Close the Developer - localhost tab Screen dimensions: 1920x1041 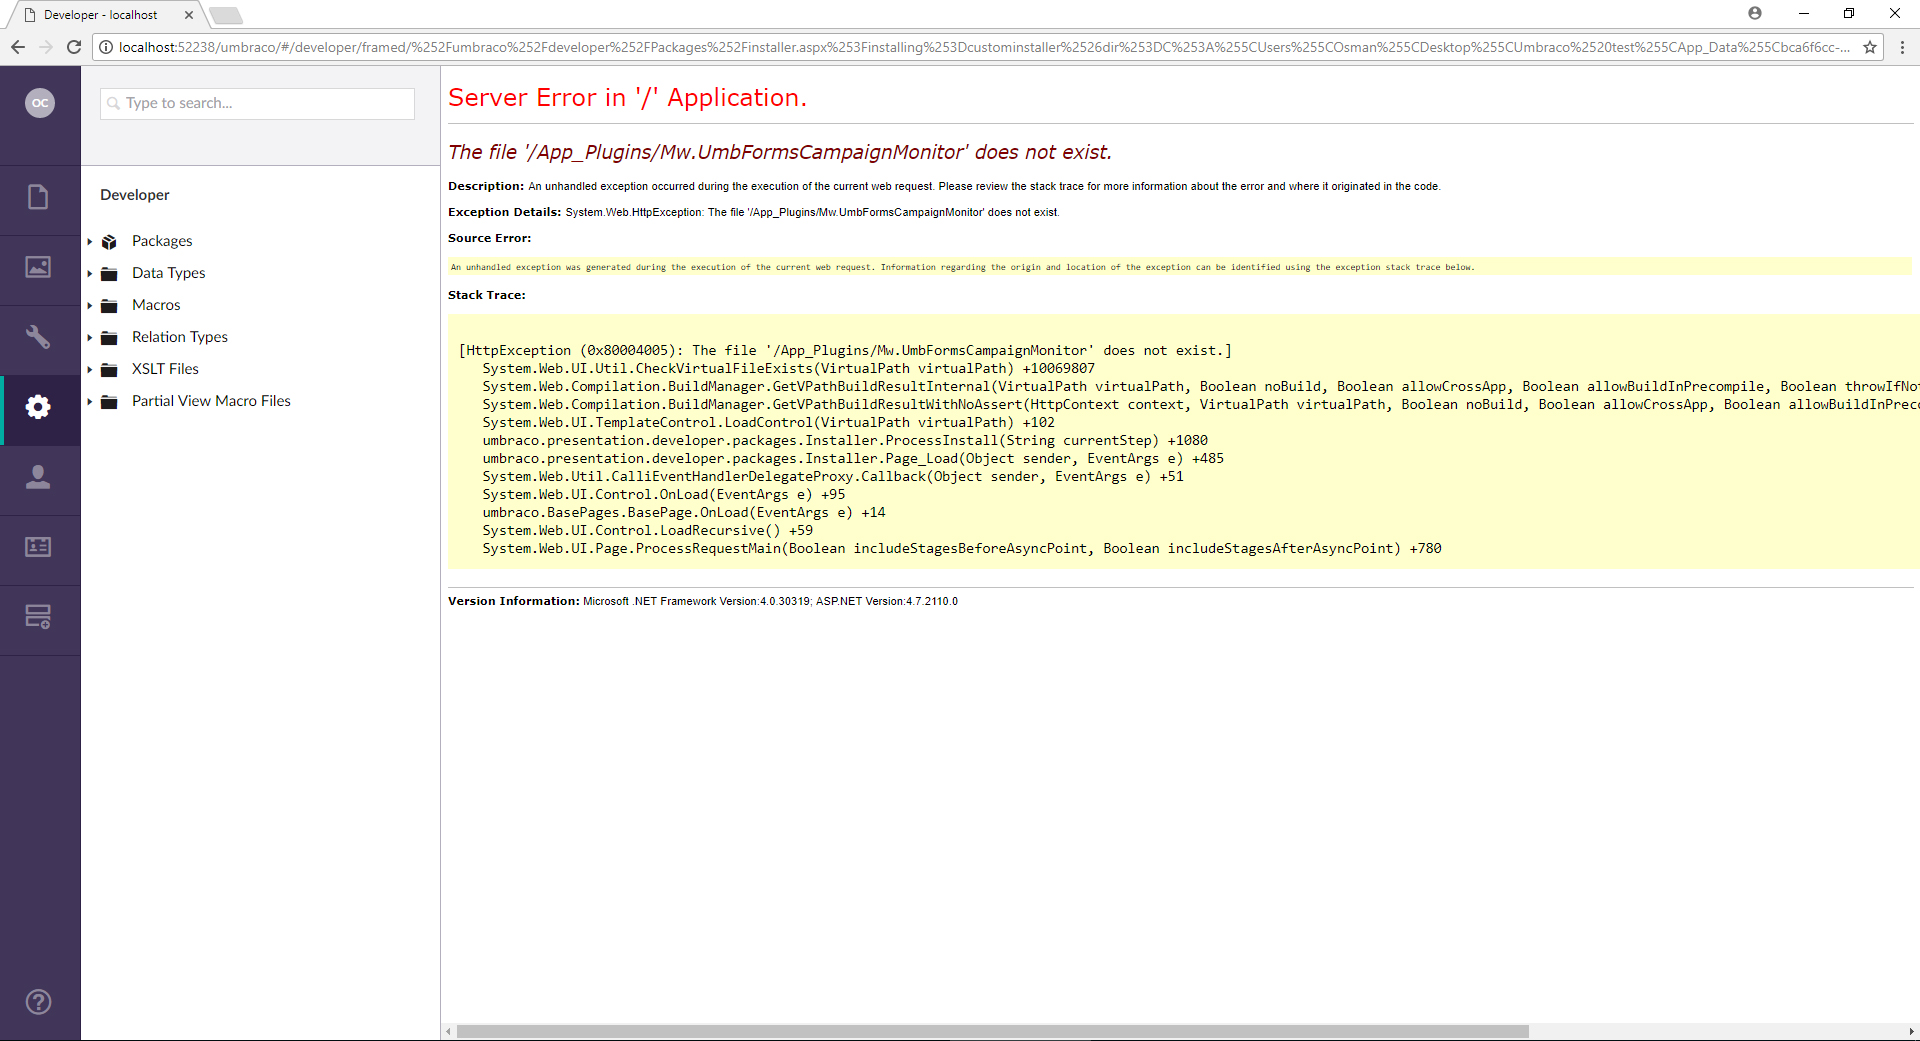pyautogui.click(x=188, y=15)
